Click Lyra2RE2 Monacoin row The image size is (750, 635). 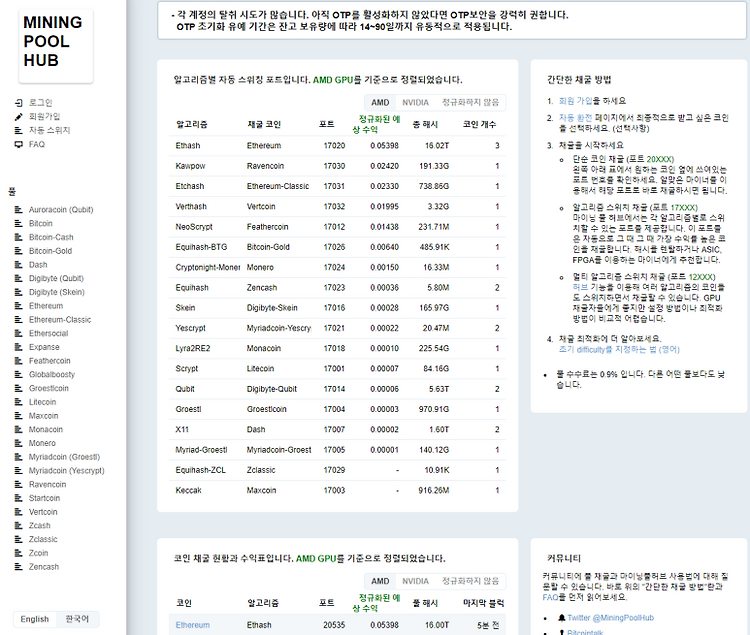[337, 349]
